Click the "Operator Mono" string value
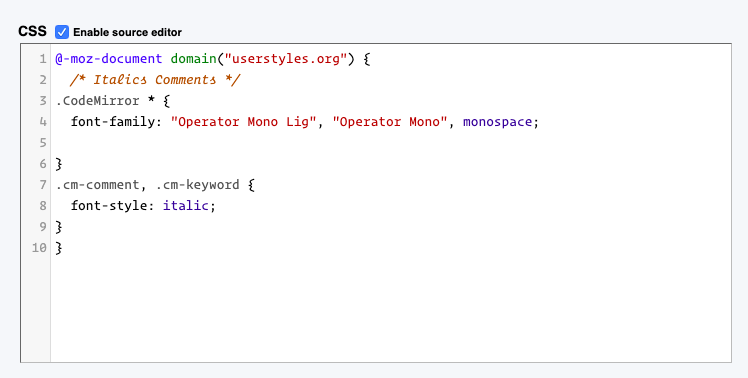 [390, 122]
